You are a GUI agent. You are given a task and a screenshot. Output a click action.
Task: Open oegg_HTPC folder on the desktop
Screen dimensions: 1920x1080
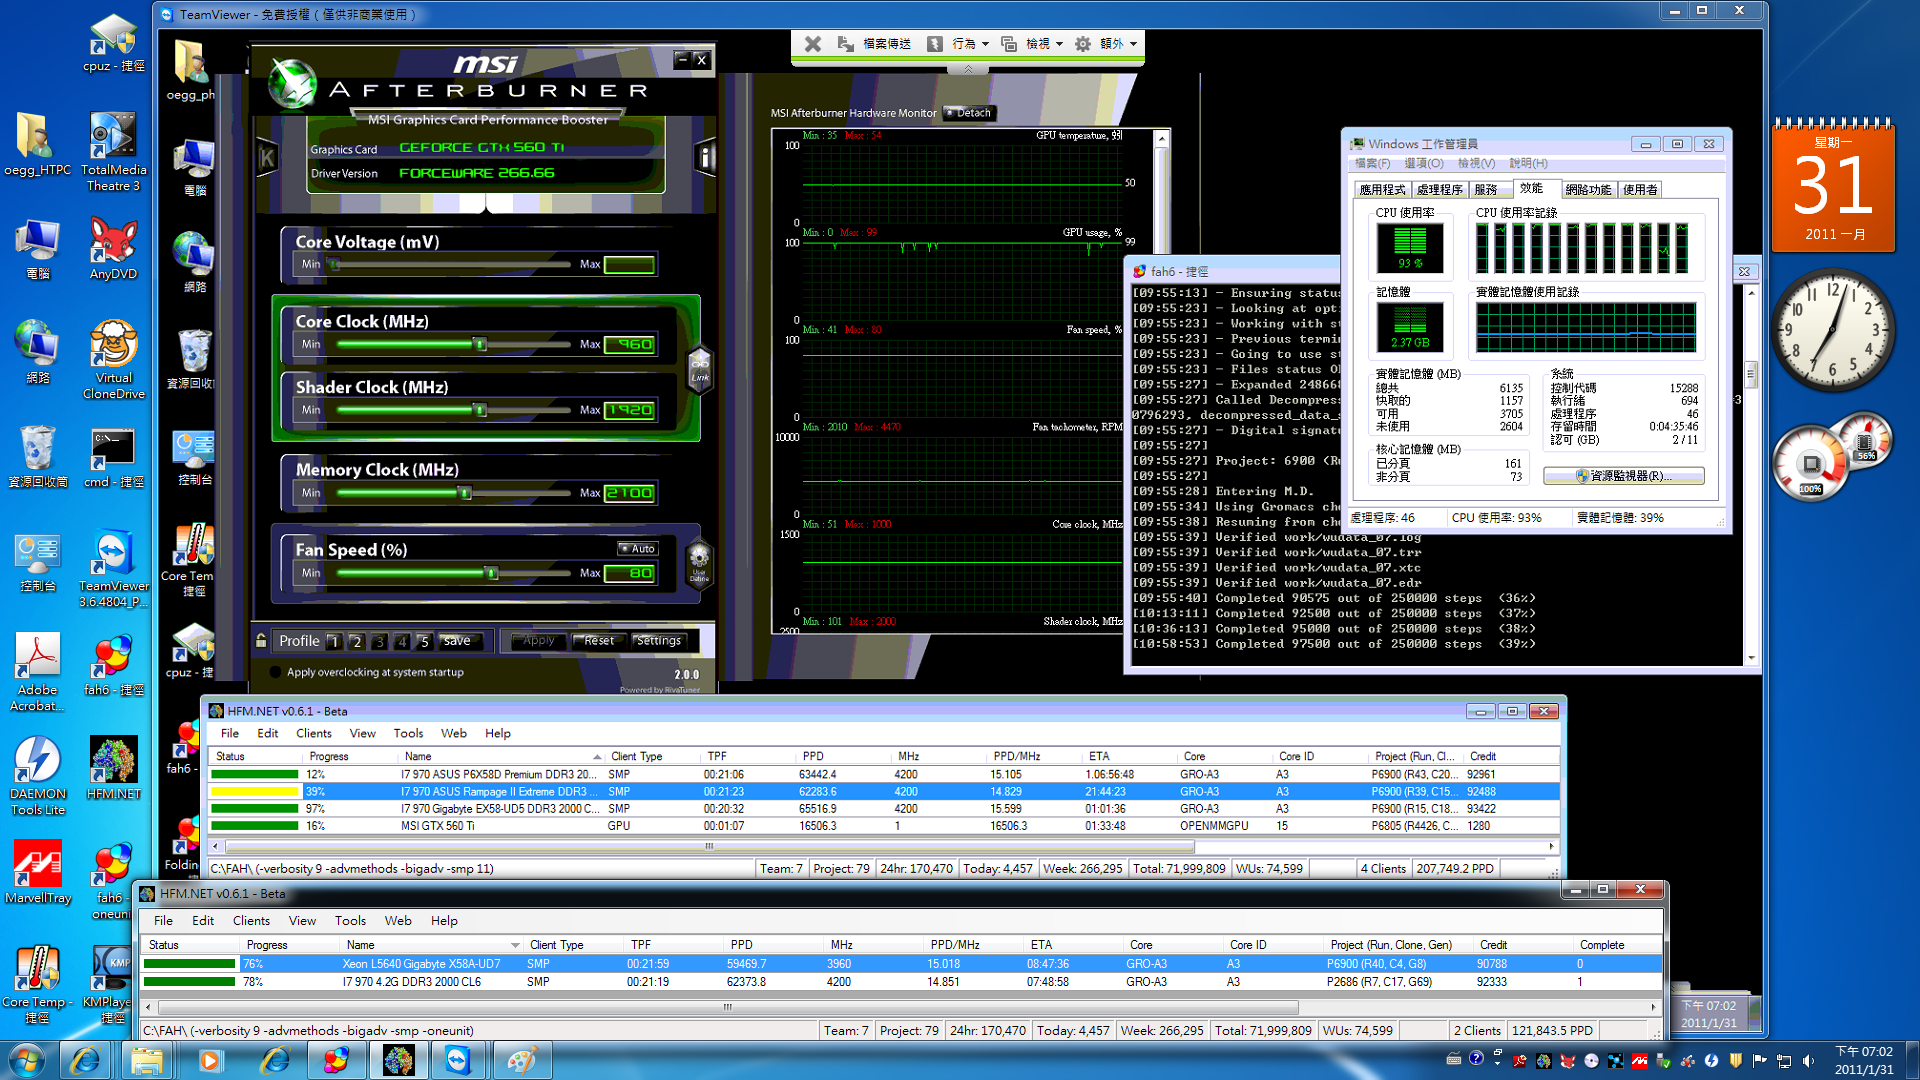[x=37, y=144]
